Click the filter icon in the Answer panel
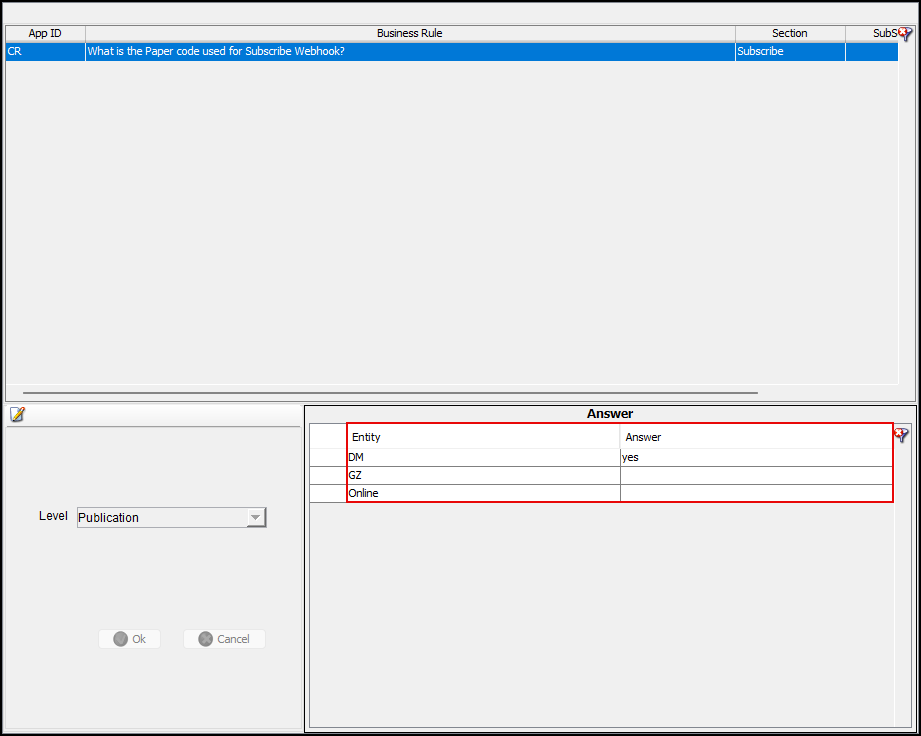Image resolution: width=921 pixels, height=736 pixels. click(x=901, y=435)
